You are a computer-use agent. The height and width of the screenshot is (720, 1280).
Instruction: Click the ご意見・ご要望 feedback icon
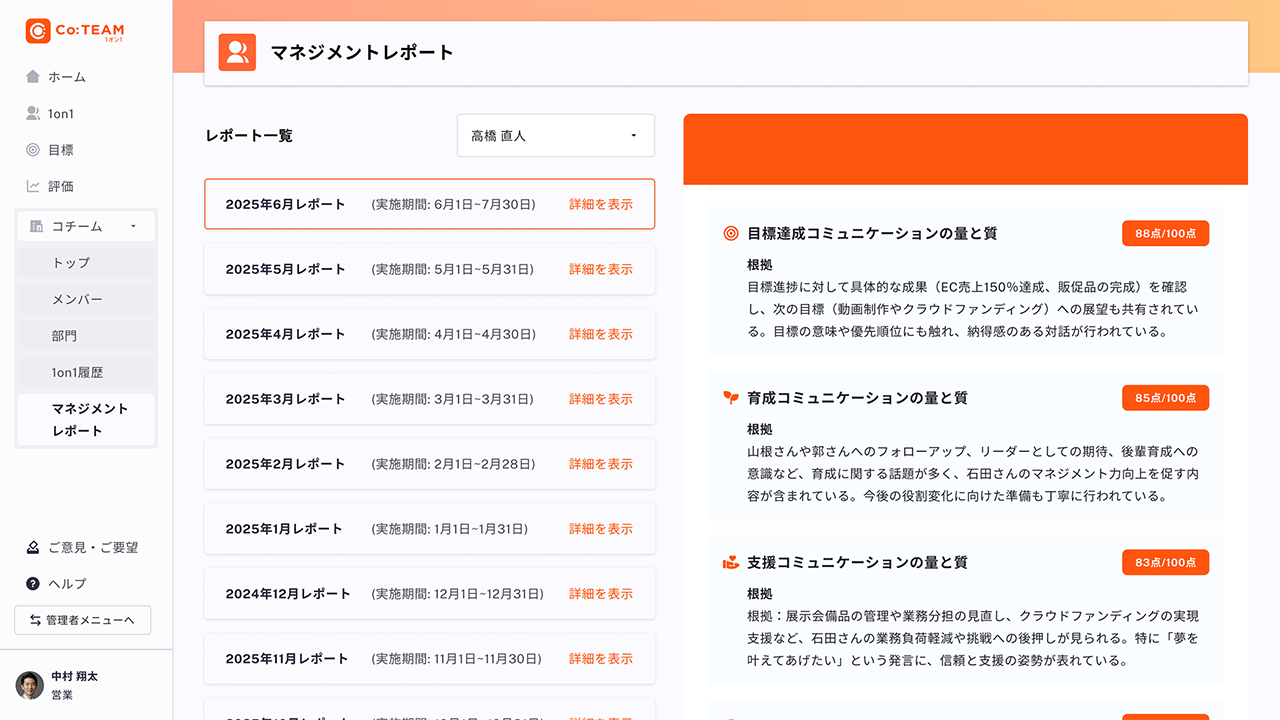pyautogui.click(x=32, y=547)
